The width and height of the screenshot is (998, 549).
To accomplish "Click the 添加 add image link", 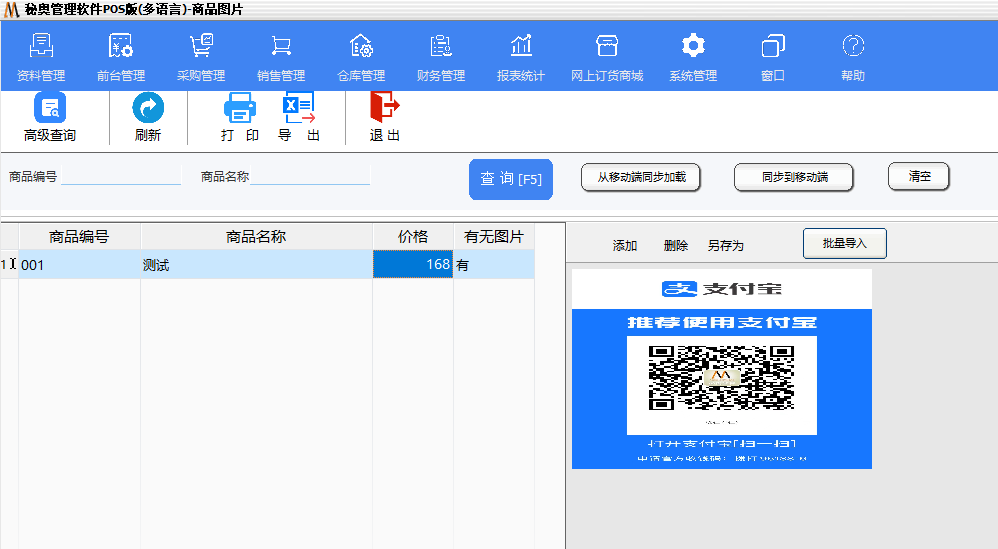I will [x=625, y=246].
